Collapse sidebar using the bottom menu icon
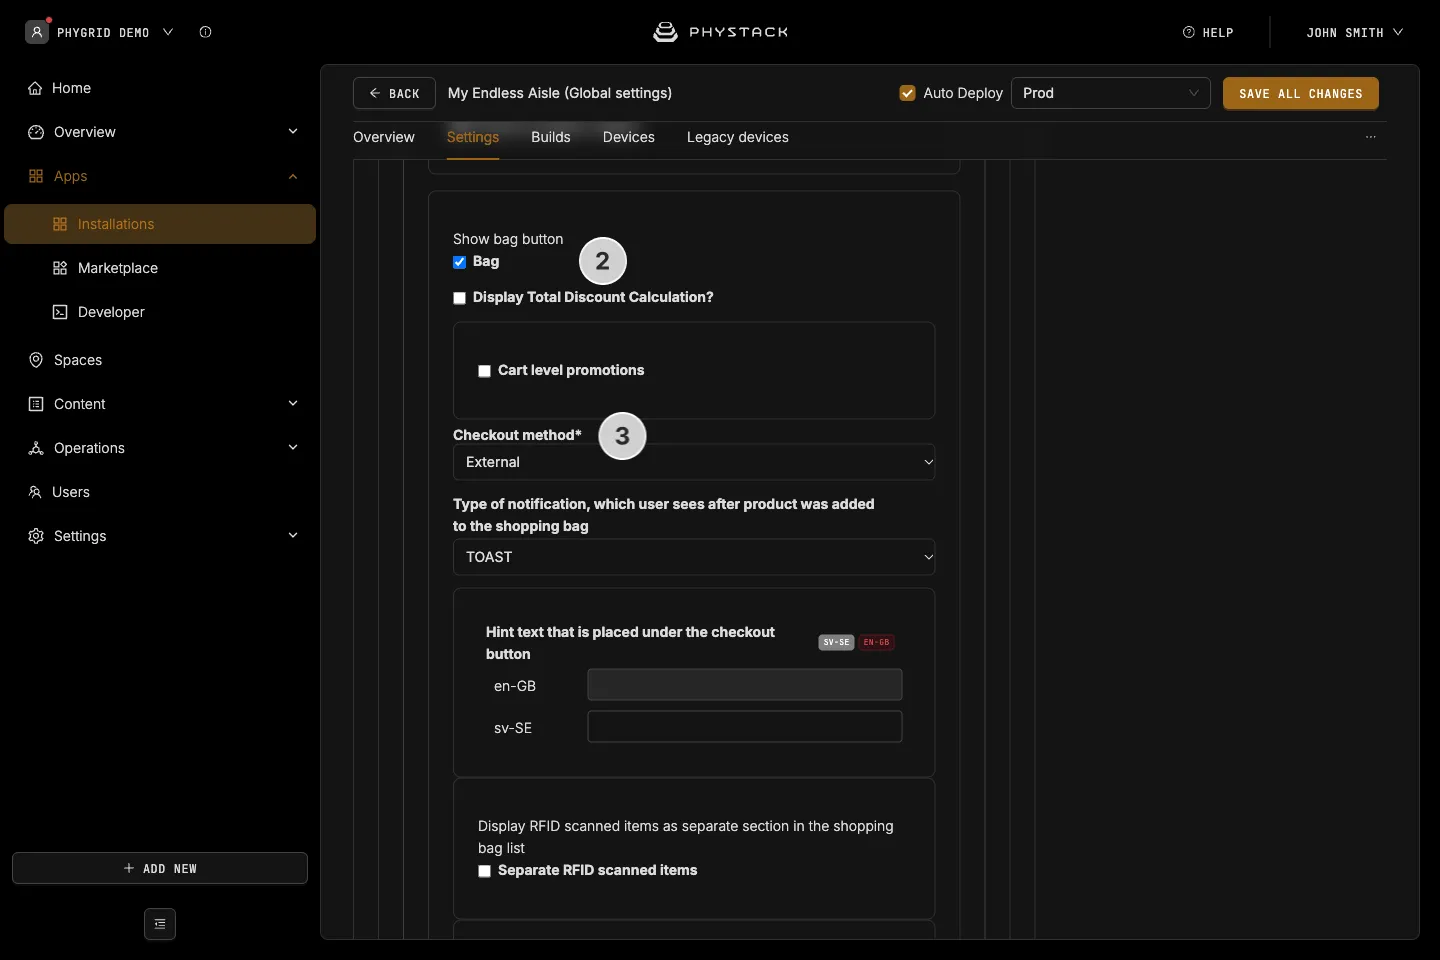This screenshot has height=960, width=1440. pyautogui.click(x=160, y=924)
